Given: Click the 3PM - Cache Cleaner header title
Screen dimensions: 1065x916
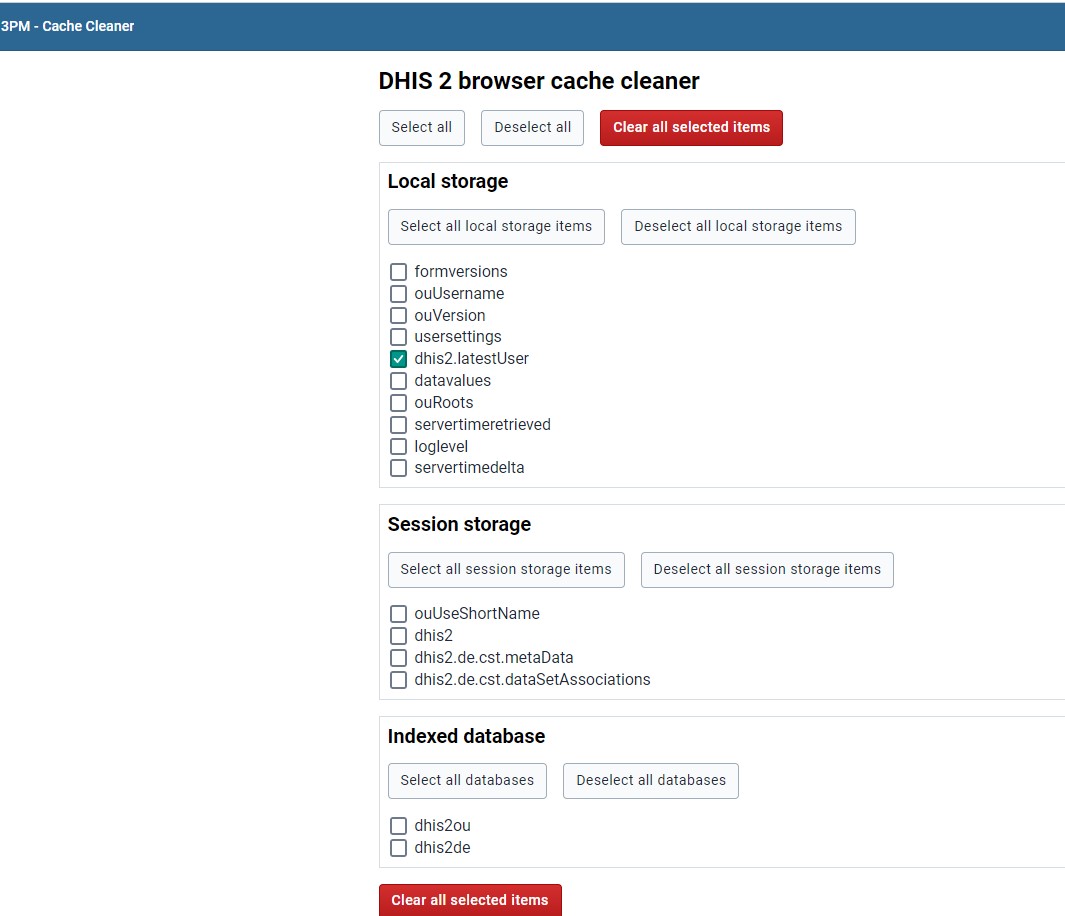Looking at the screenshot, I should click(67, 26).
